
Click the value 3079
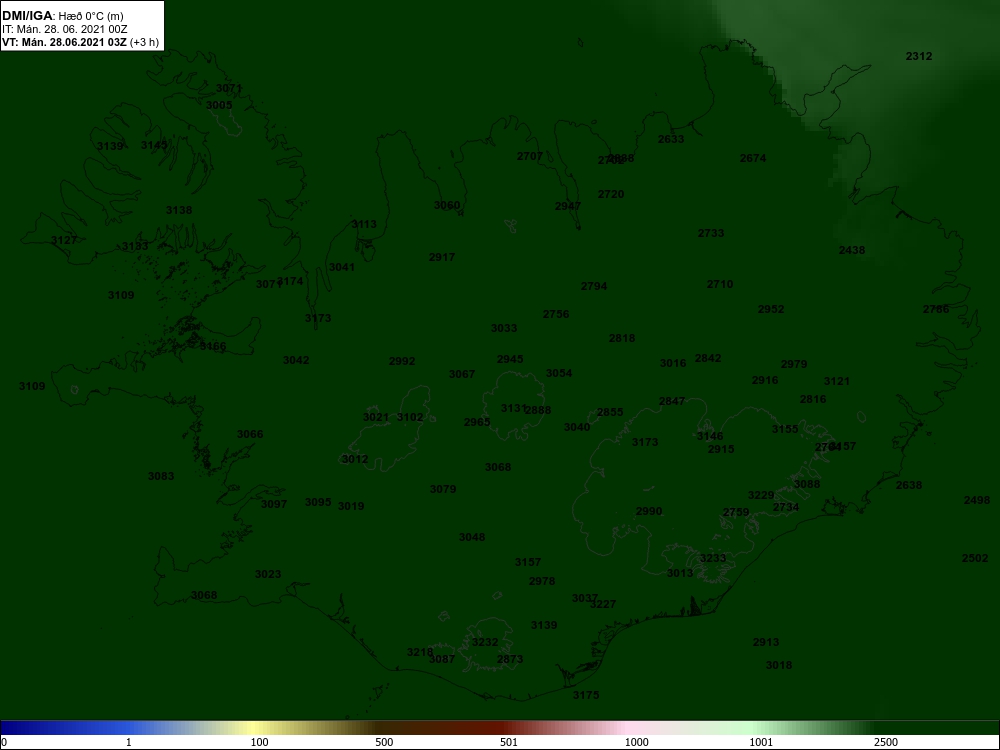[x=443, y=490]
